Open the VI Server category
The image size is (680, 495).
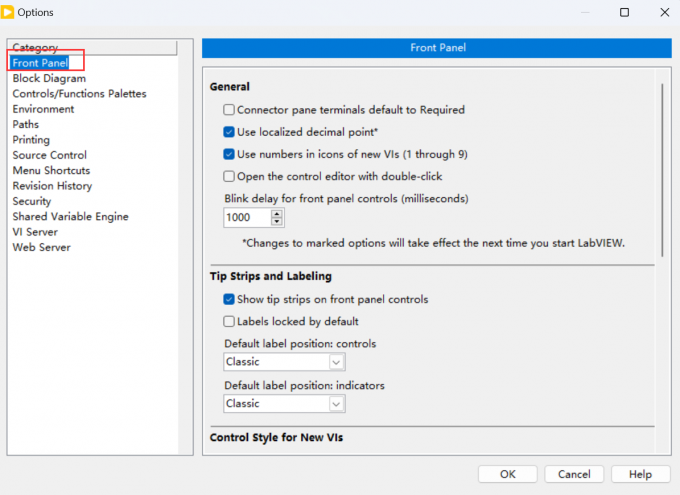(x=35, y=232)
